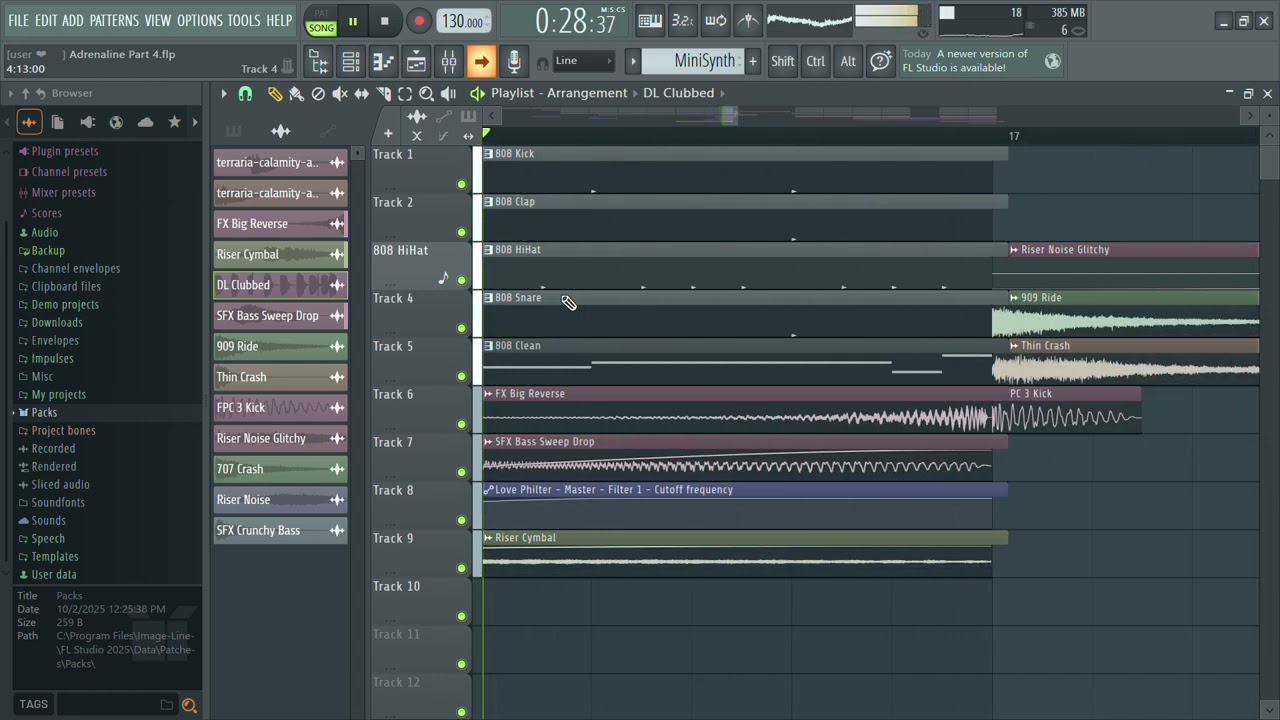
Task: Select the Slip tool in playlist
Action: (361, 93)
